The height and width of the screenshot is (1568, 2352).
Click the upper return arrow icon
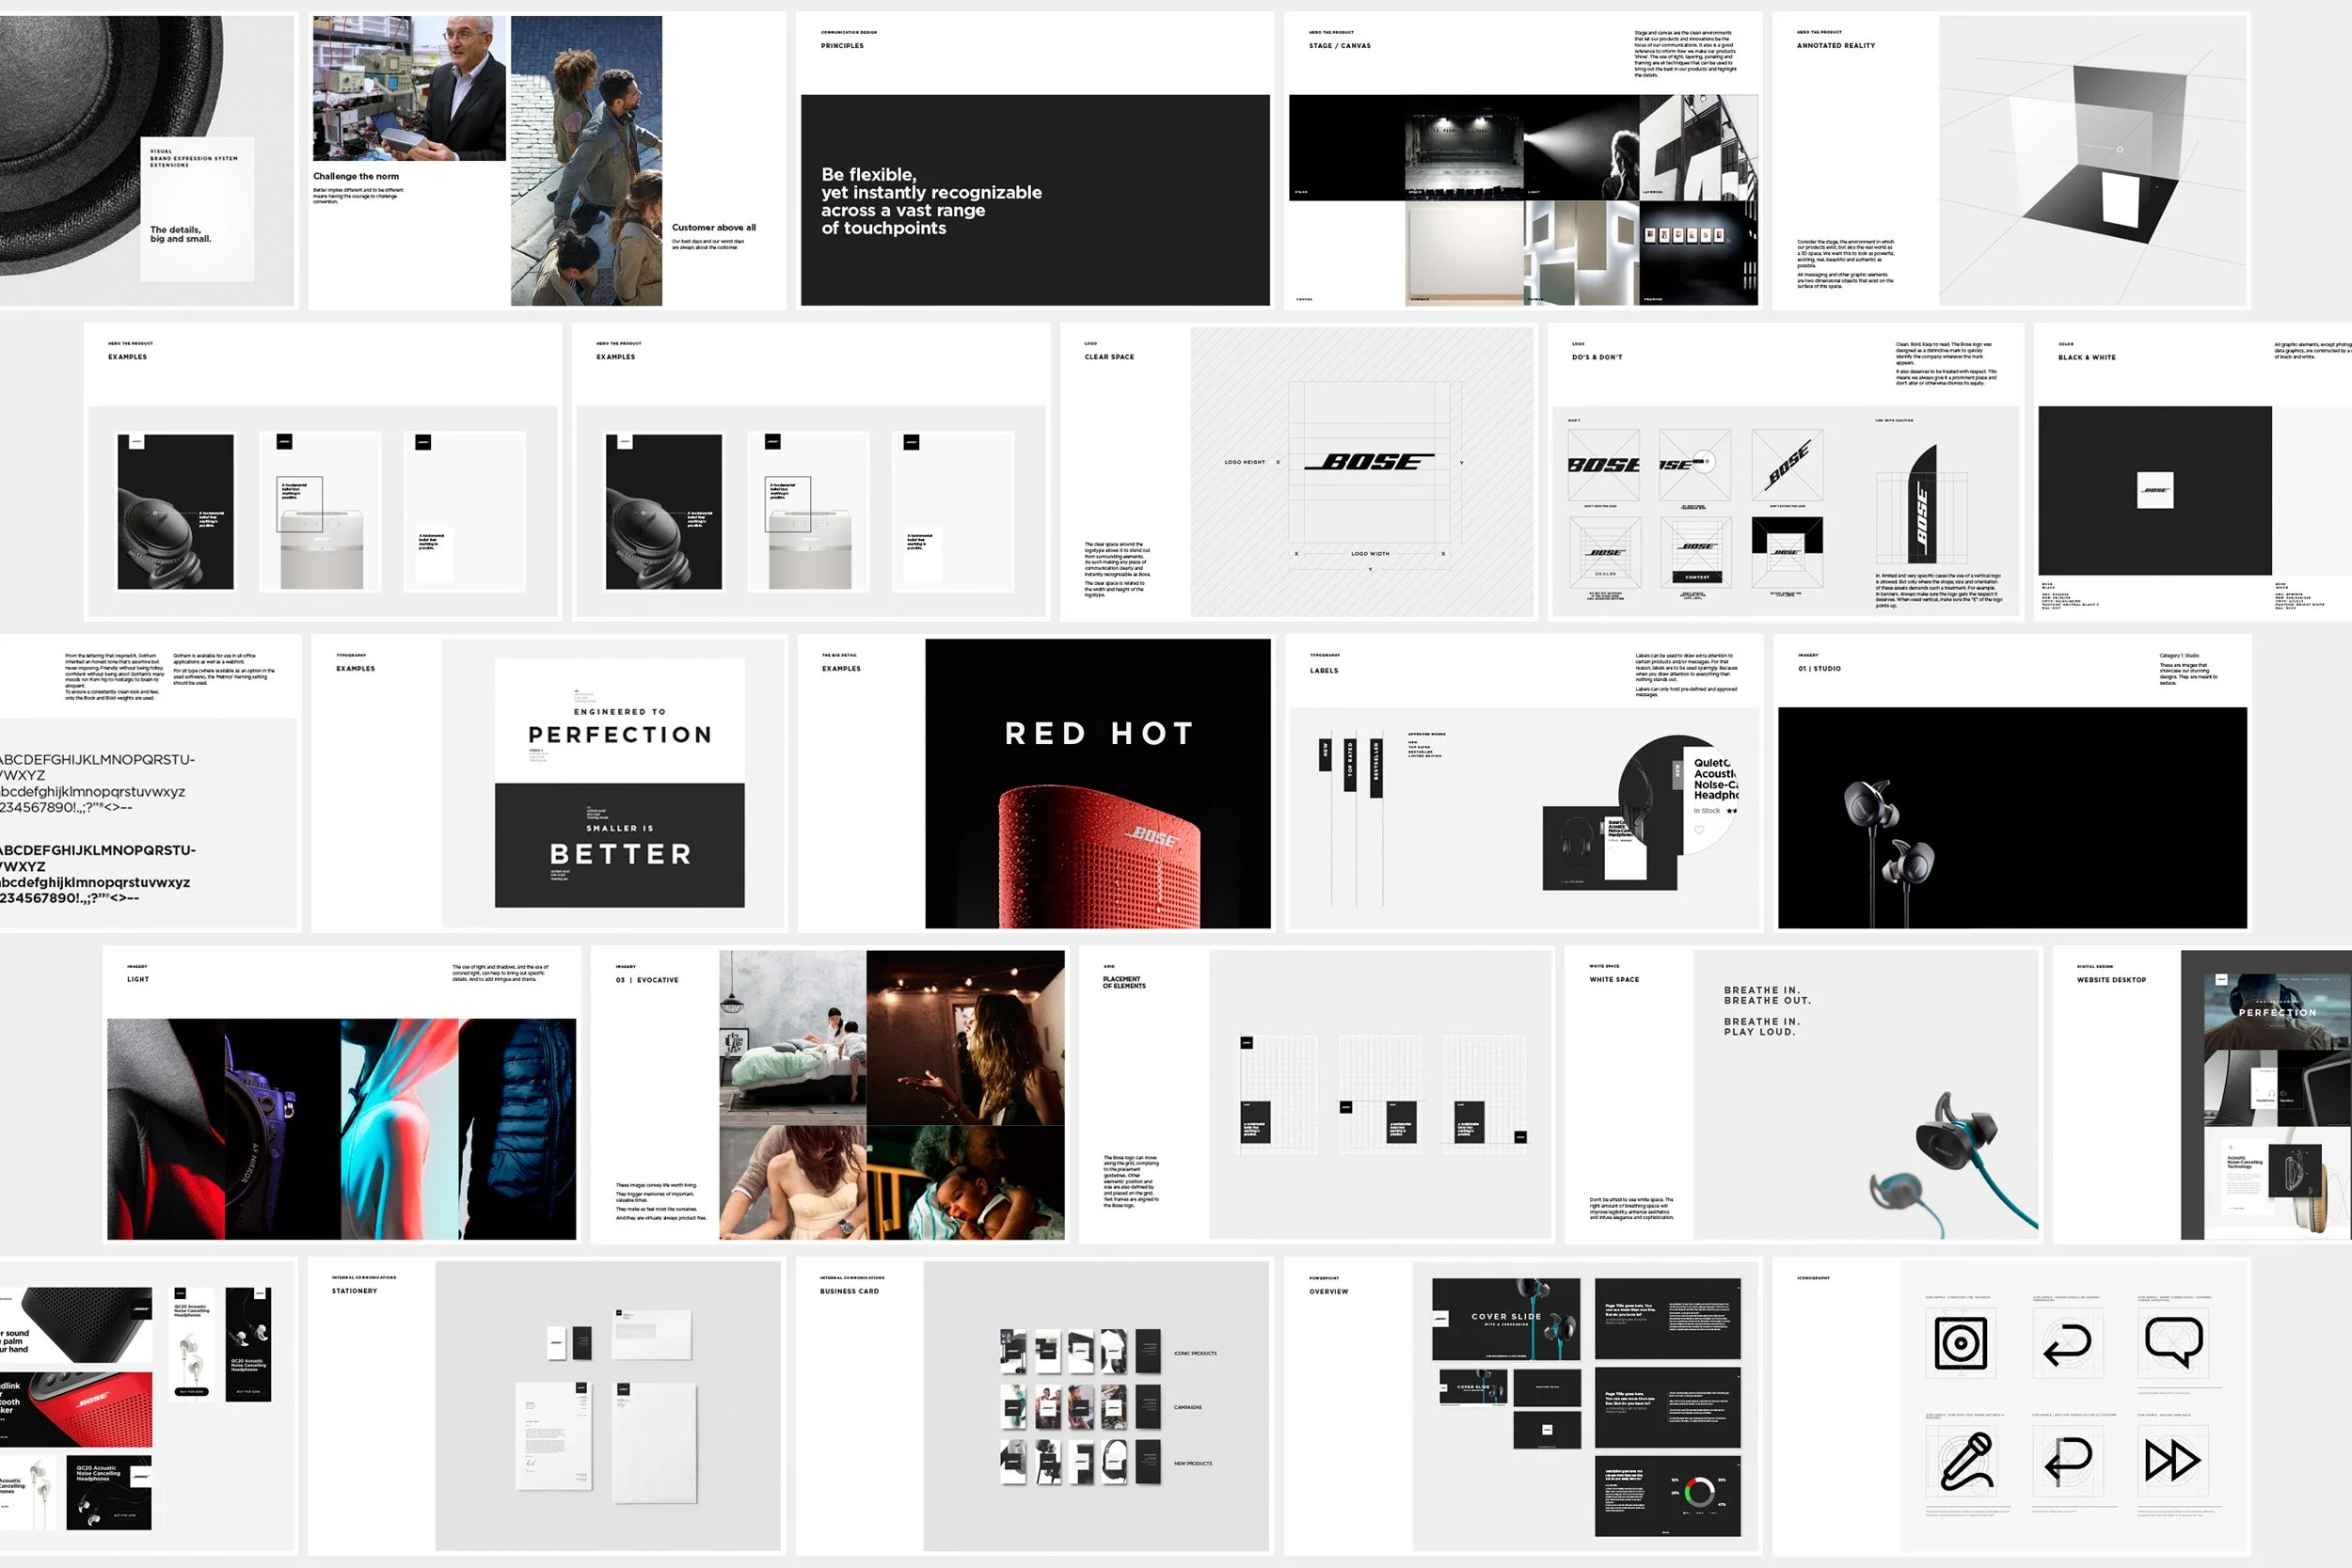click(2066, 1344)
